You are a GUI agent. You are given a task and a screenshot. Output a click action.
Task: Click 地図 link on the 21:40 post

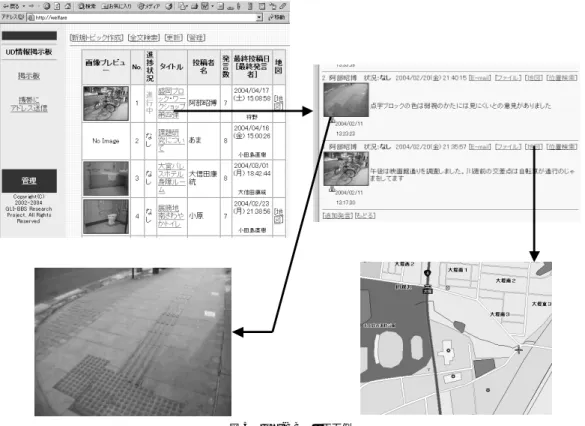pyautogui.click(x=534, y=78)
